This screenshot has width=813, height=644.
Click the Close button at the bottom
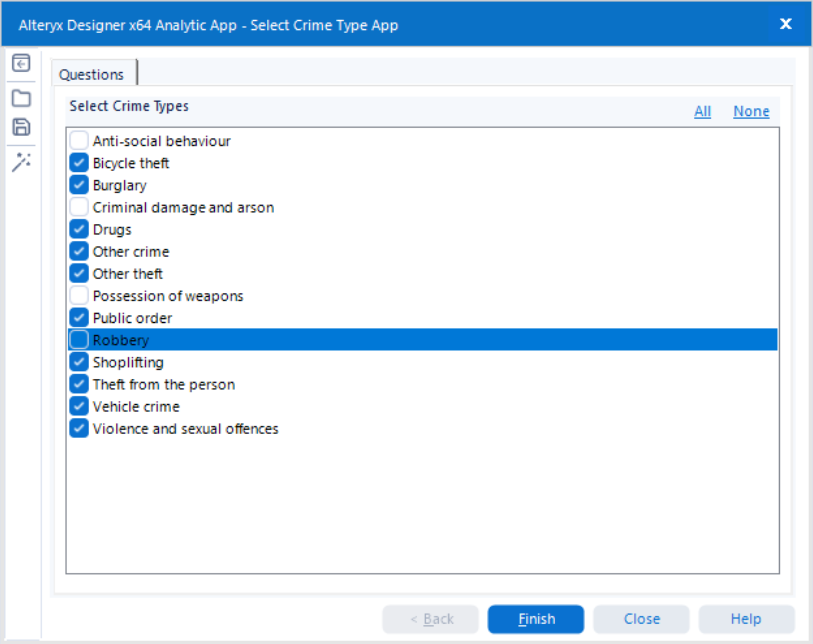pos(641,619)
